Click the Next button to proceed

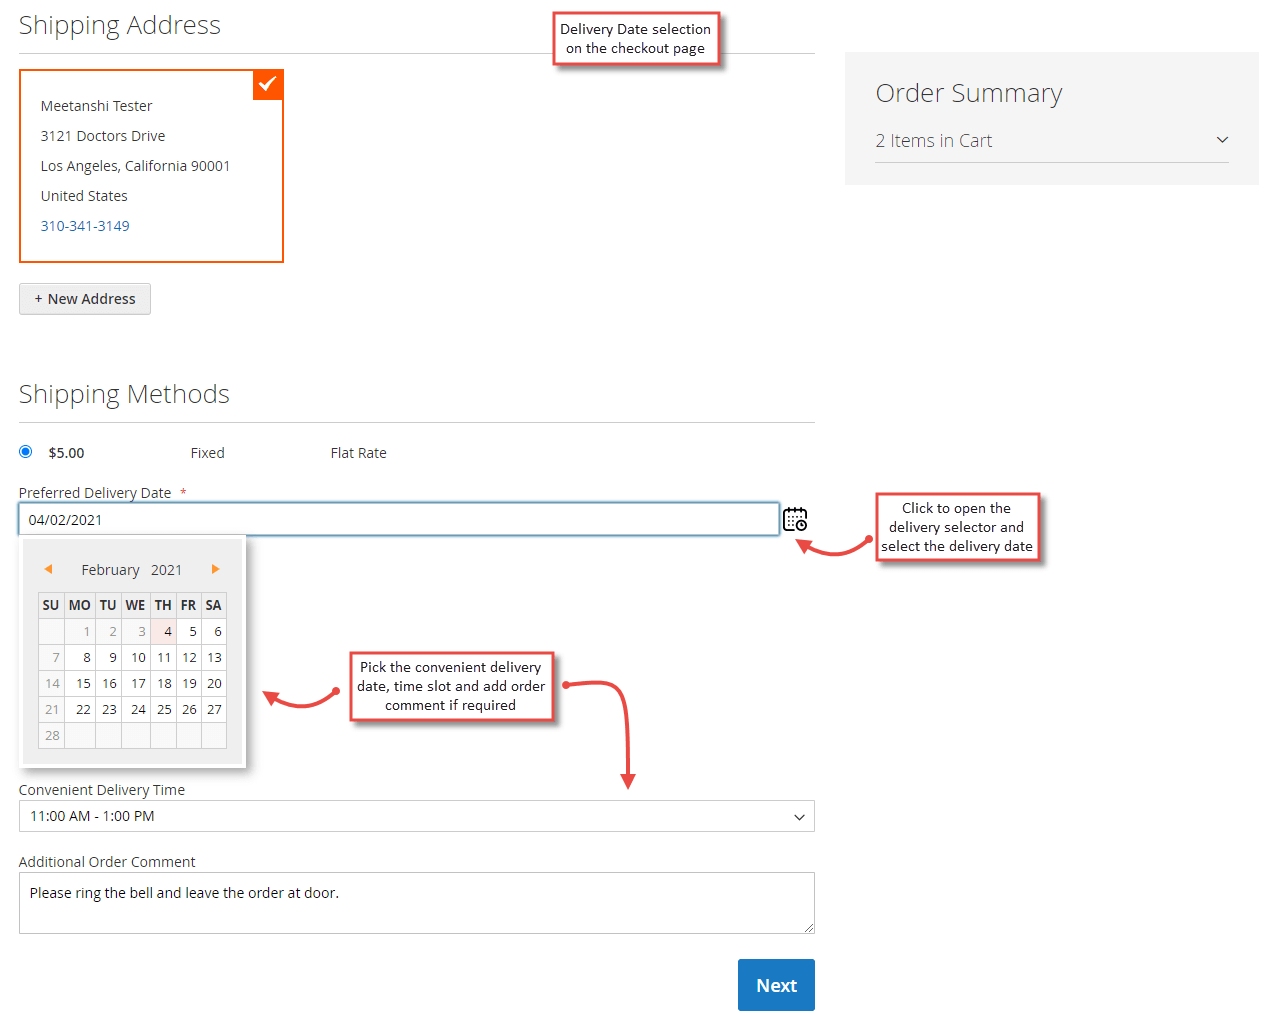tap(776, 985)
